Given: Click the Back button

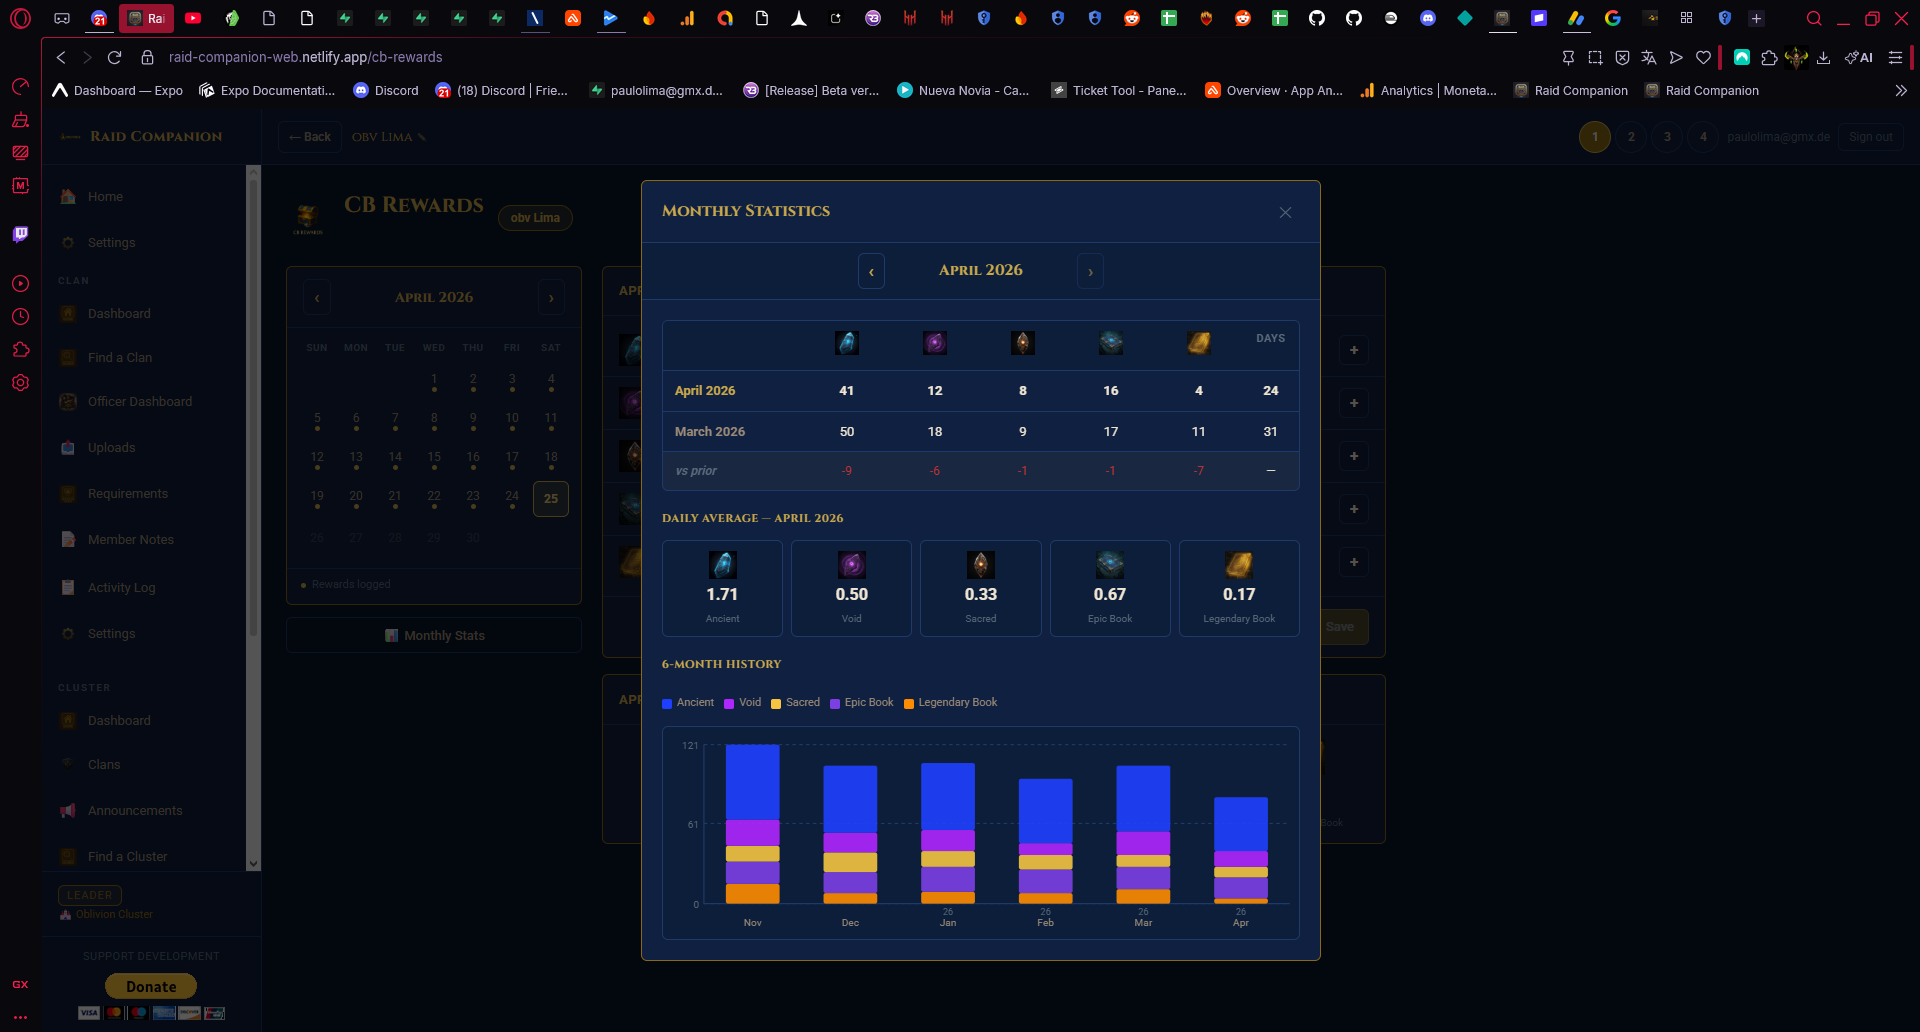Looking at the screenshot, I should (310, 137).
